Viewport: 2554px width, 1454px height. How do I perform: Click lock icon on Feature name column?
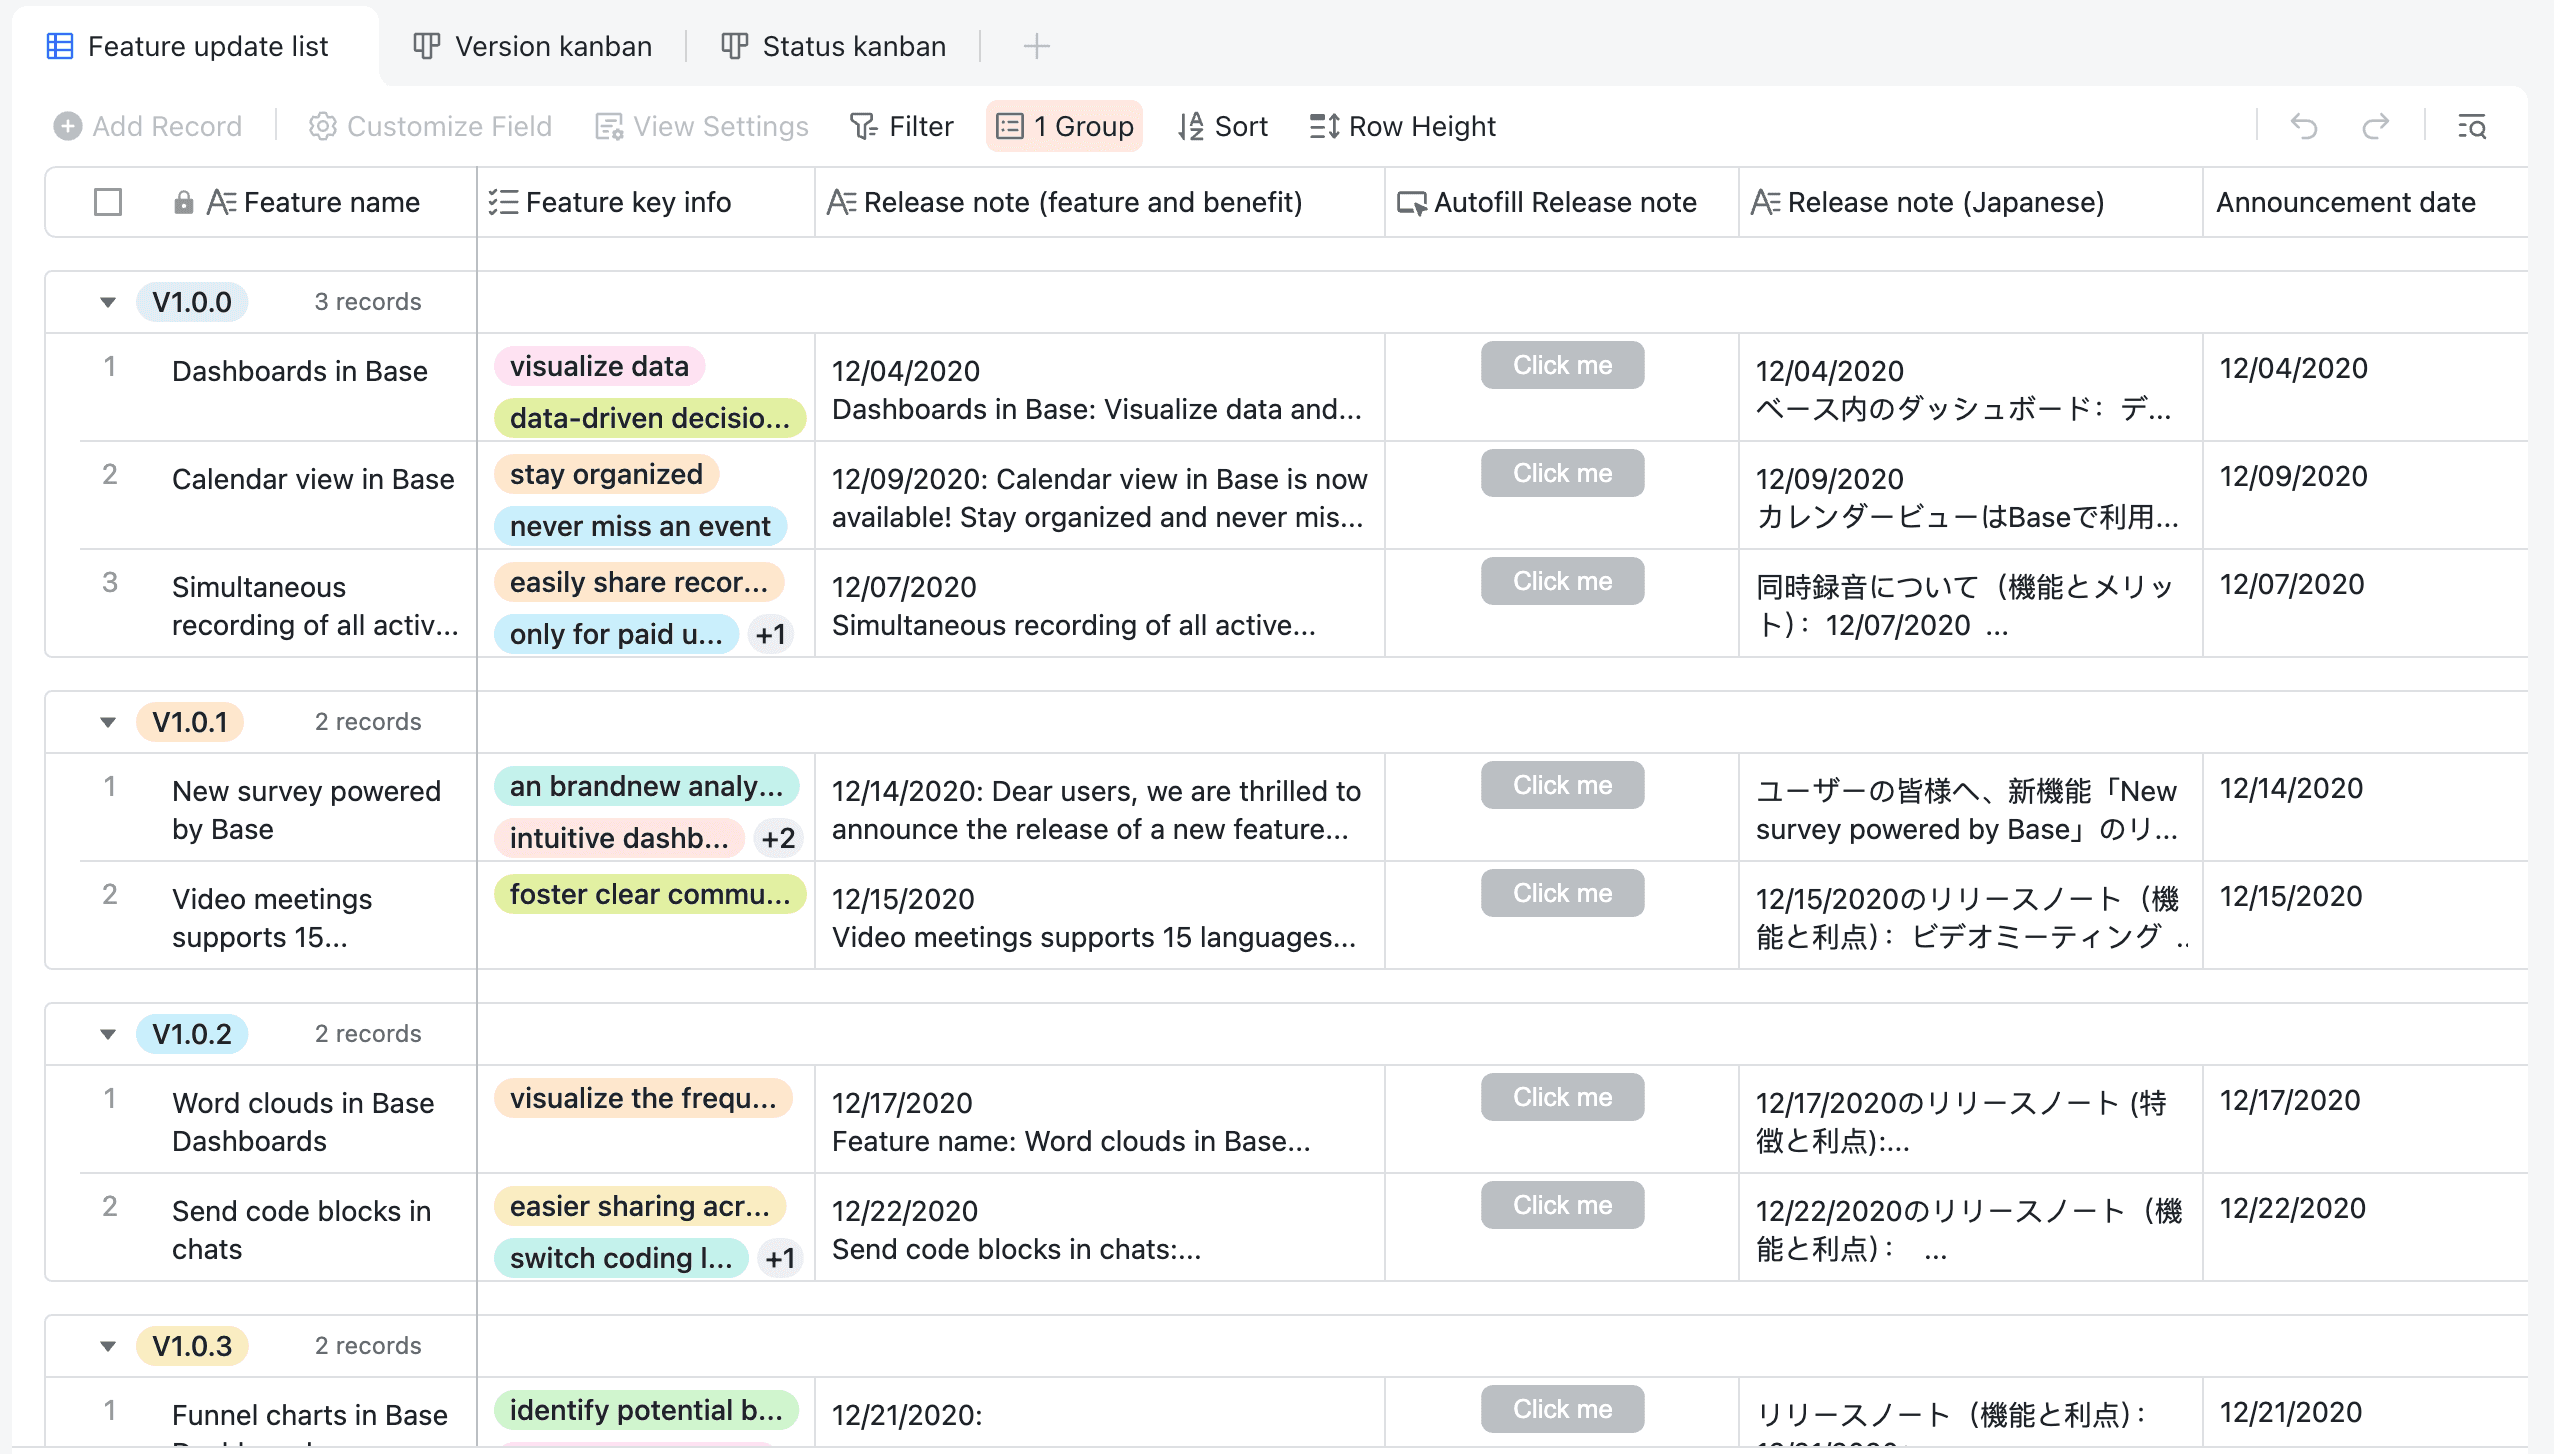[x=183, y=203]
